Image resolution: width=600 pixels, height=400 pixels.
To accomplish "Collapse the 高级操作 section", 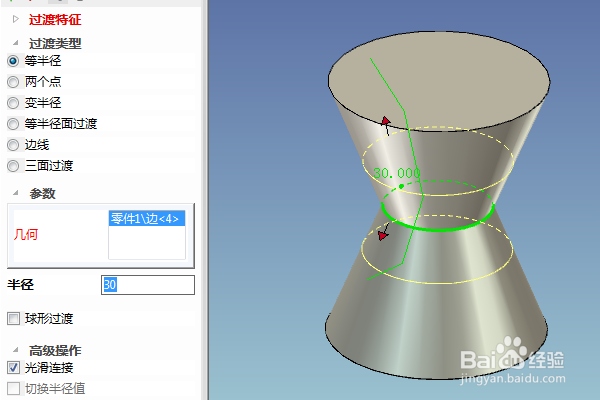I will point(16,350).
